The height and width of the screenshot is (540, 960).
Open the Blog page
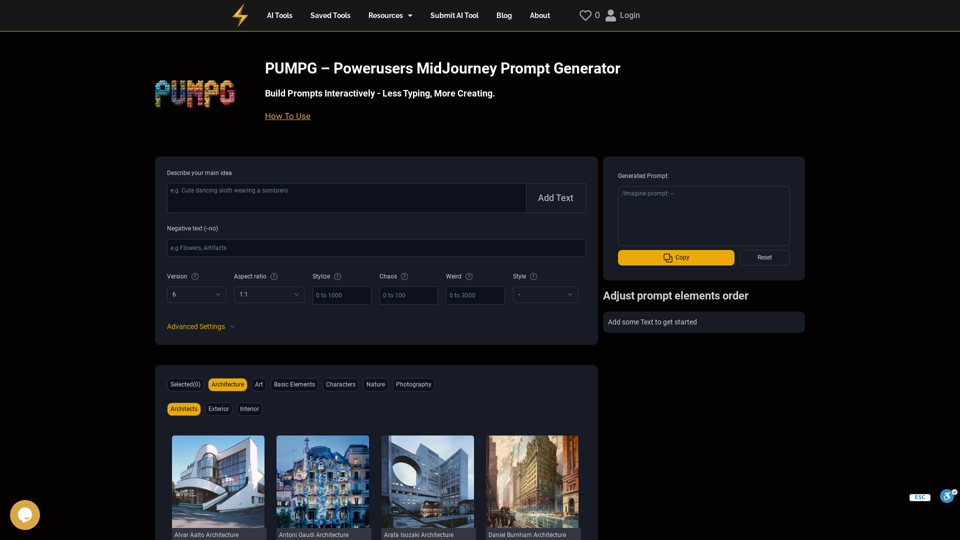coord(504,15)
